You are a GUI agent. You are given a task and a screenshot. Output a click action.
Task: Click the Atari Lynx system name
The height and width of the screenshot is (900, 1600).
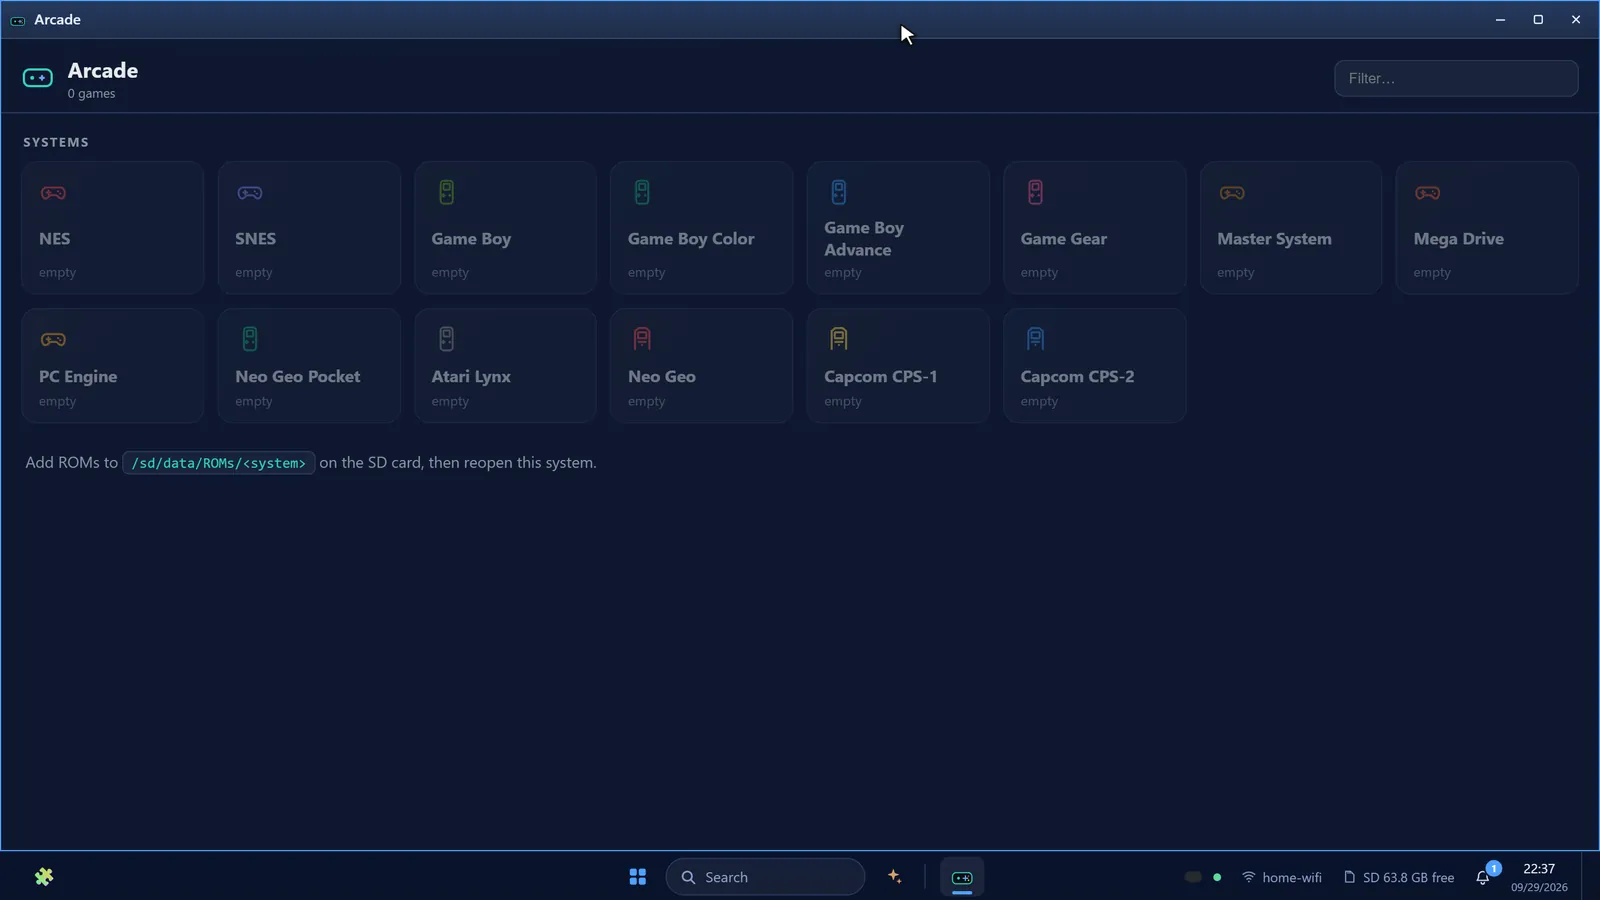click(x=471, y=377)
